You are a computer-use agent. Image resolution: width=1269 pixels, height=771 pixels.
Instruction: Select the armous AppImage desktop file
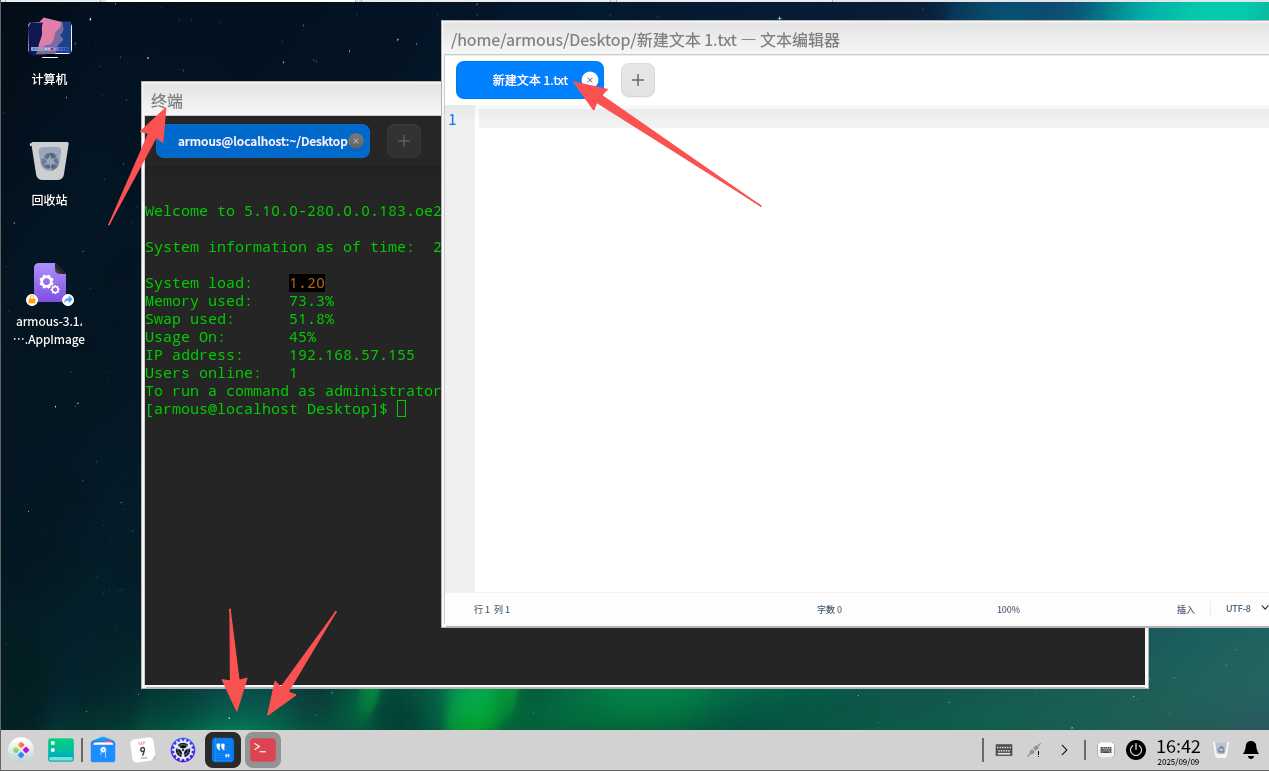(x=50, y=304)
